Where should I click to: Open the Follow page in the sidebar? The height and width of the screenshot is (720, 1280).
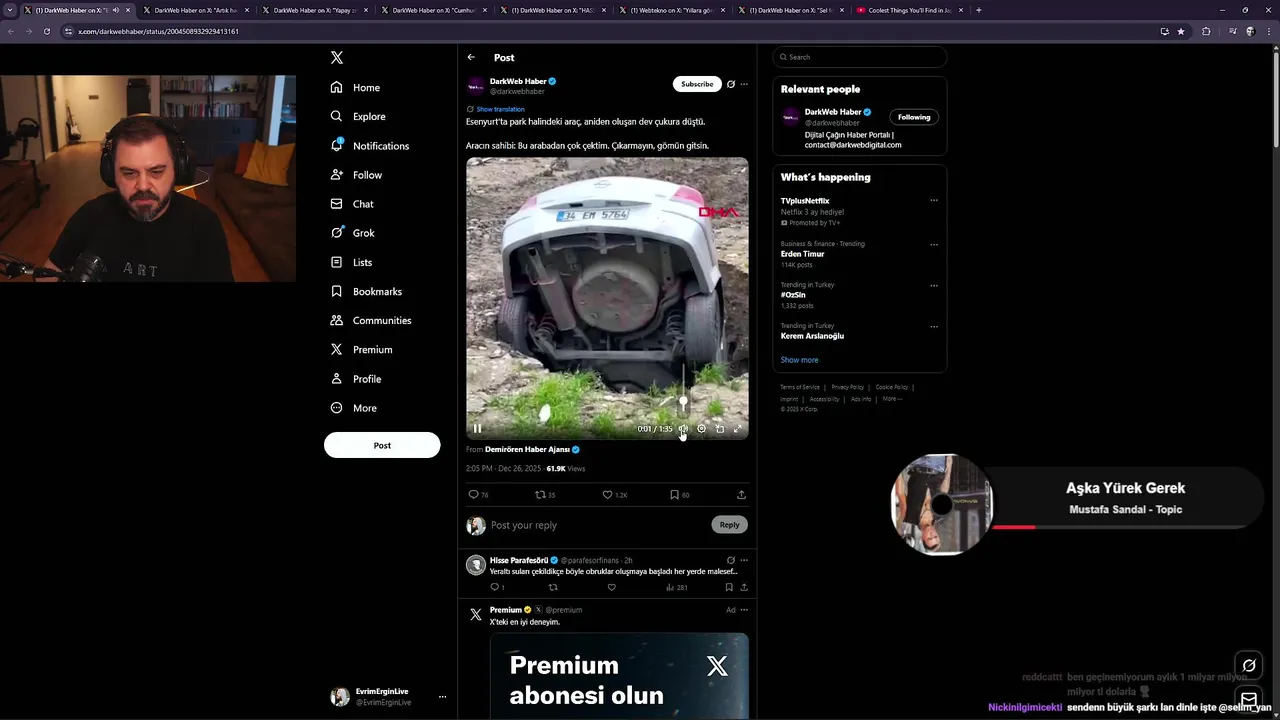pos(355,175)
